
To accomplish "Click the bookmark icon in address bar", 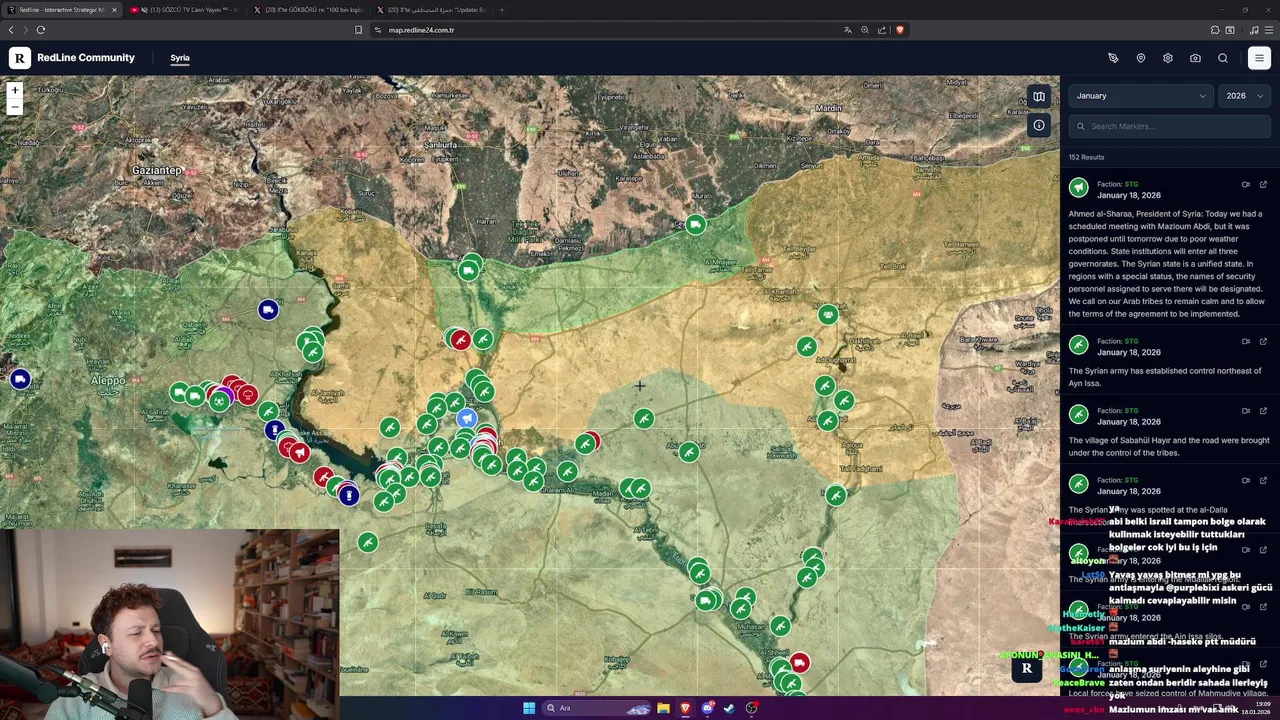I will pos(358,30).
